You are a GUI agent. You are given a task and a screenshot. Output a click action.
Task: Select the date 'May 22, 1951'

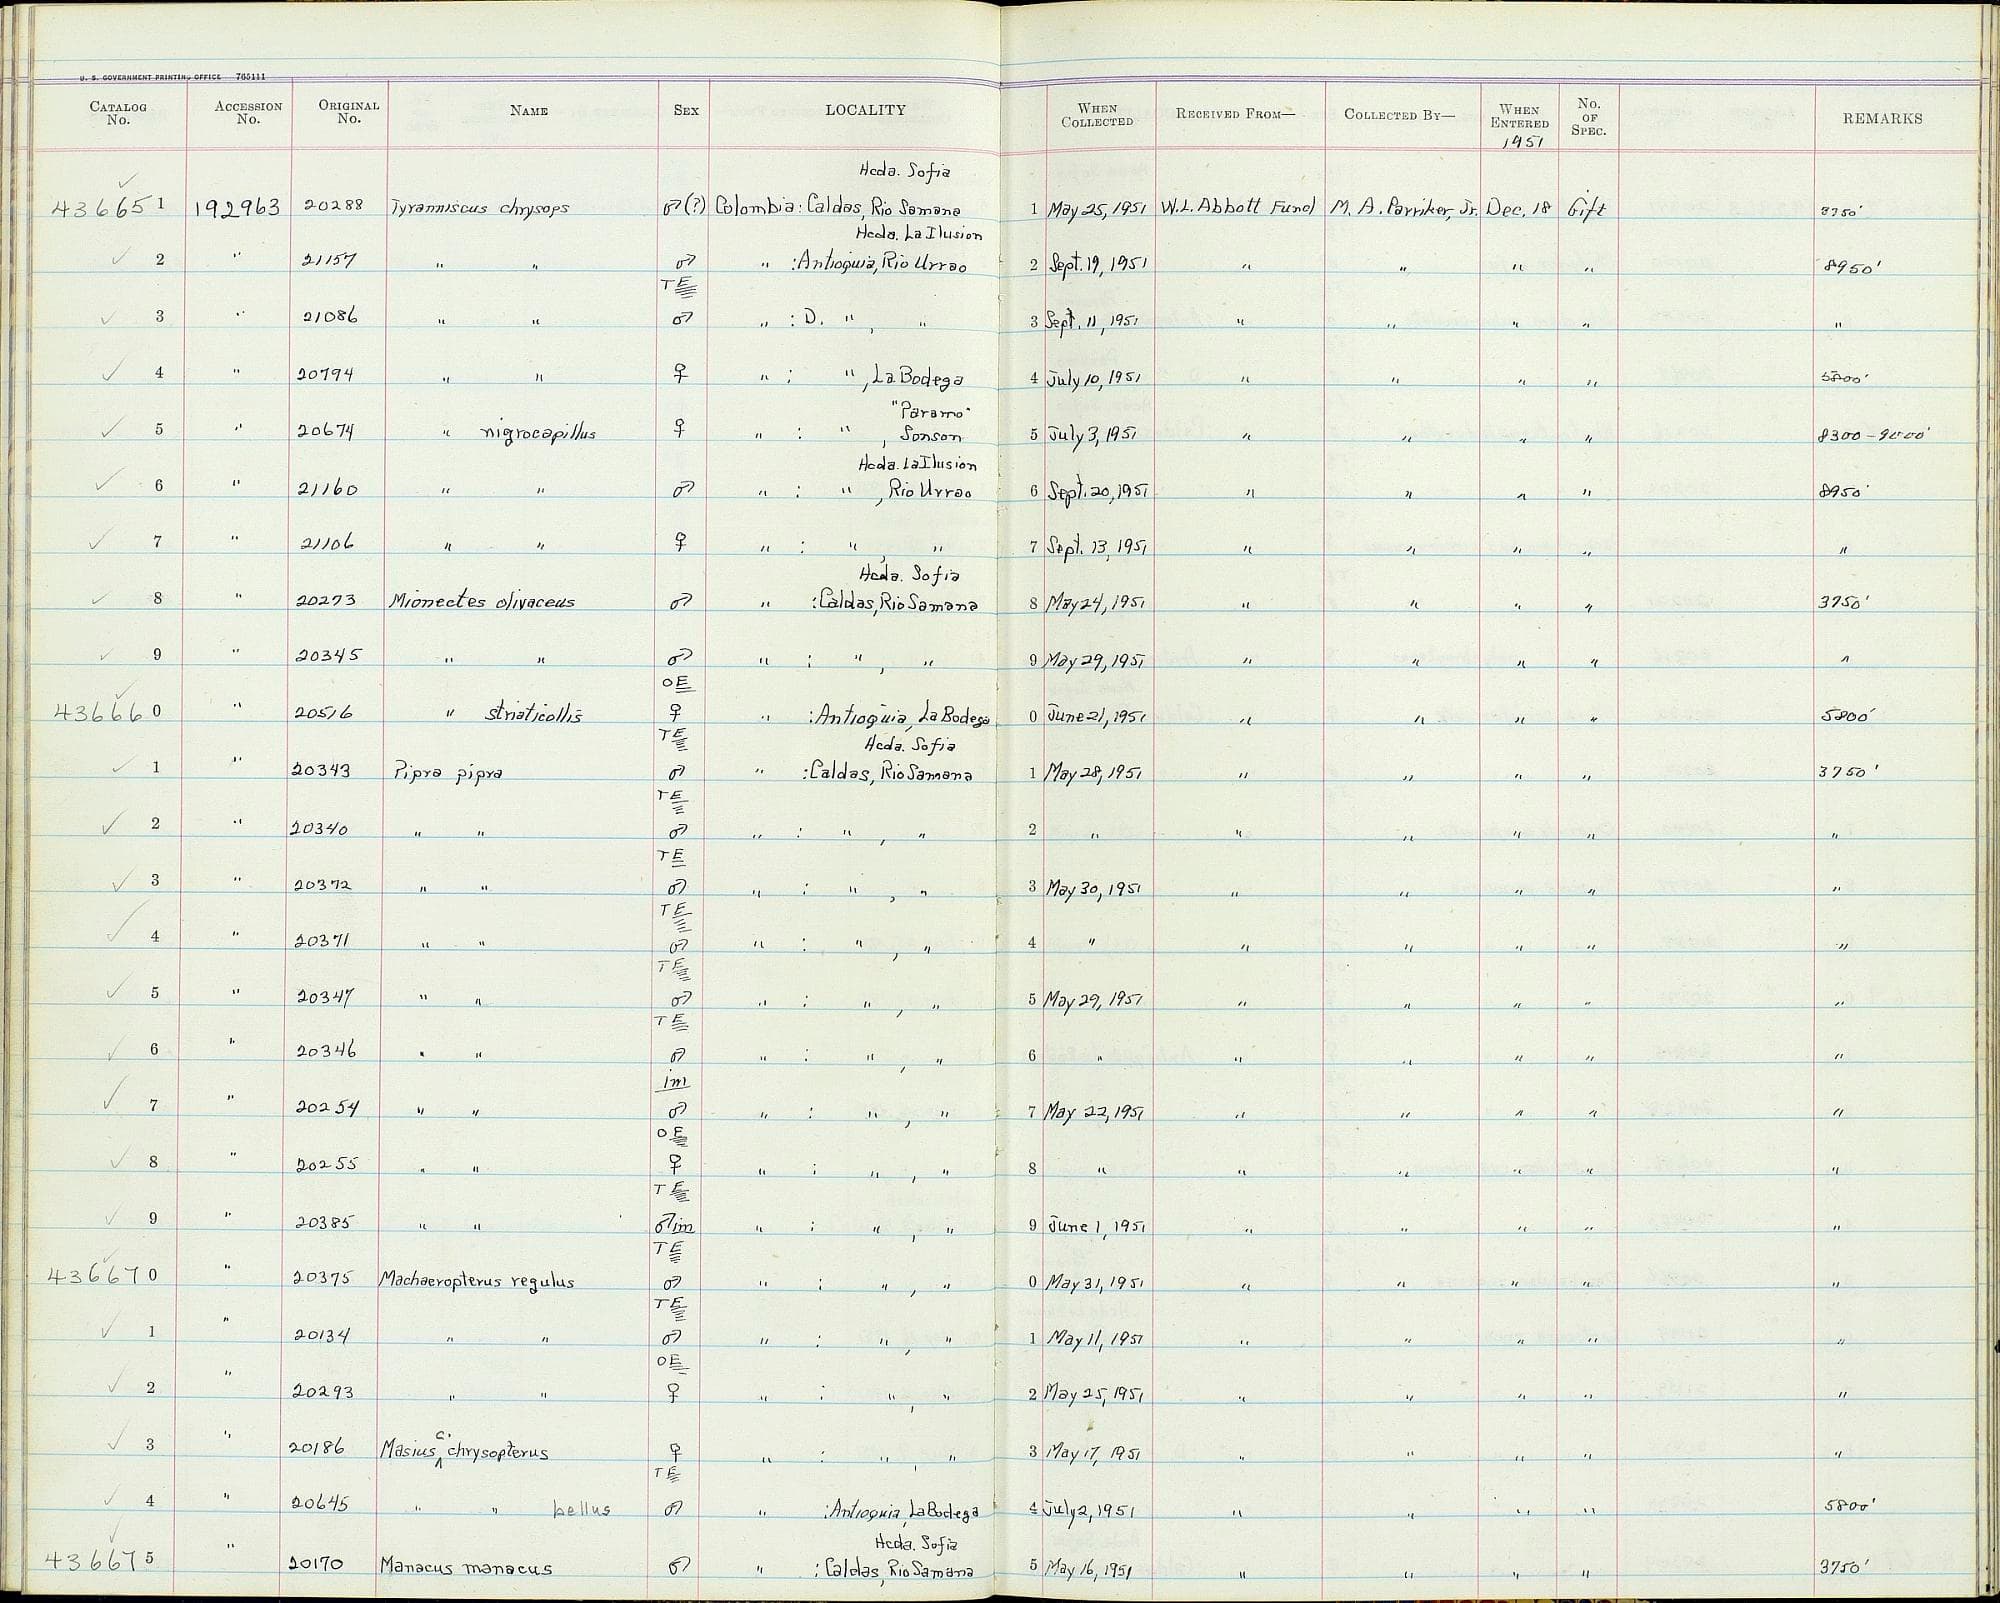1094,1112
